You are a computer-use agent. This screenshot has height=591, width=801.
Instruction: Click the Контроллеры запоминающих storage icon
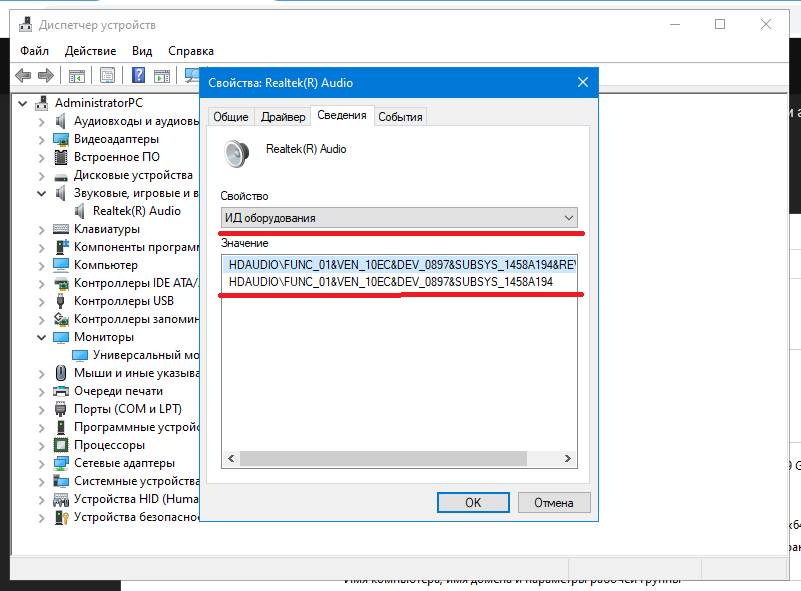pos(61,319)
